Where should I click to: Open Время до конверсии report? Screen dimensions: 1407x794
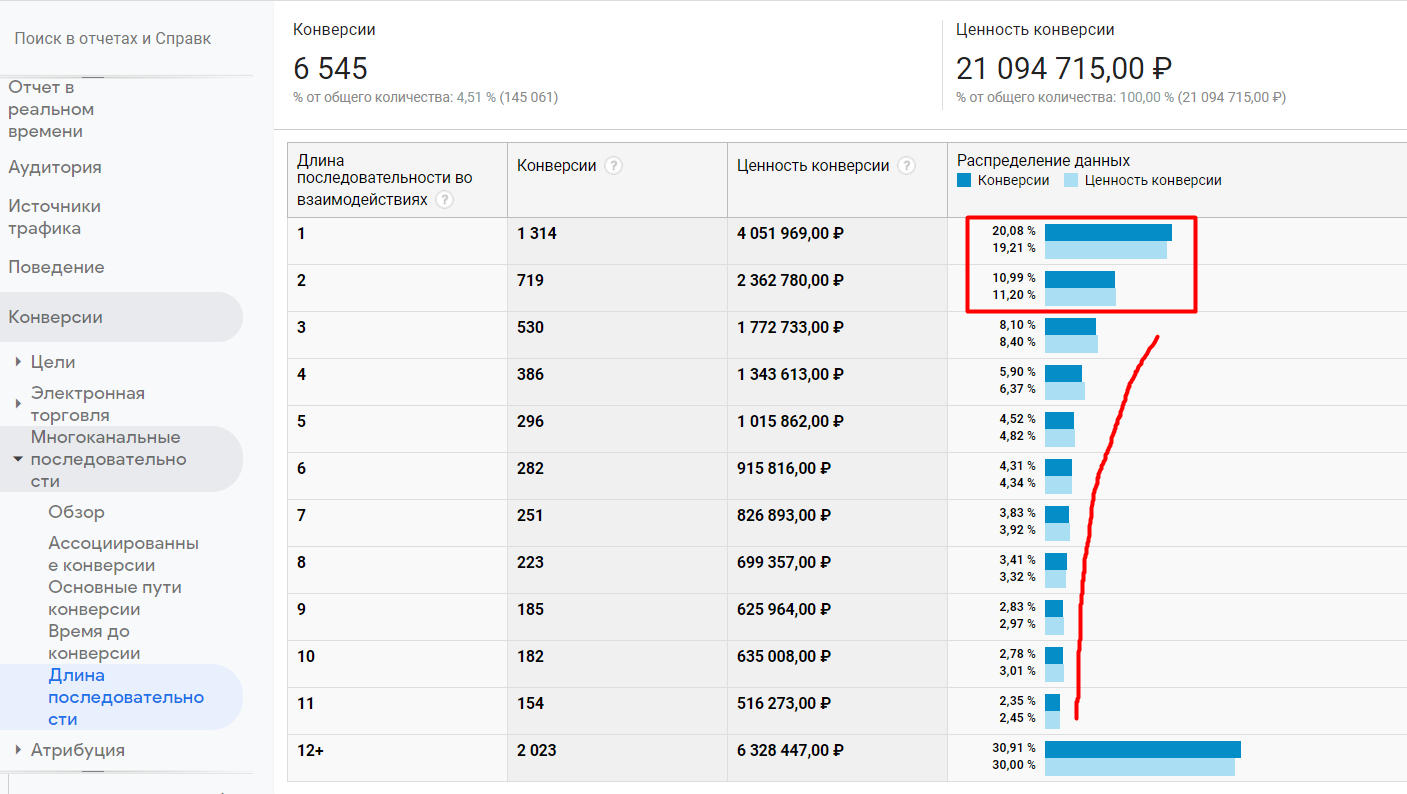click(x=94, y=642)
